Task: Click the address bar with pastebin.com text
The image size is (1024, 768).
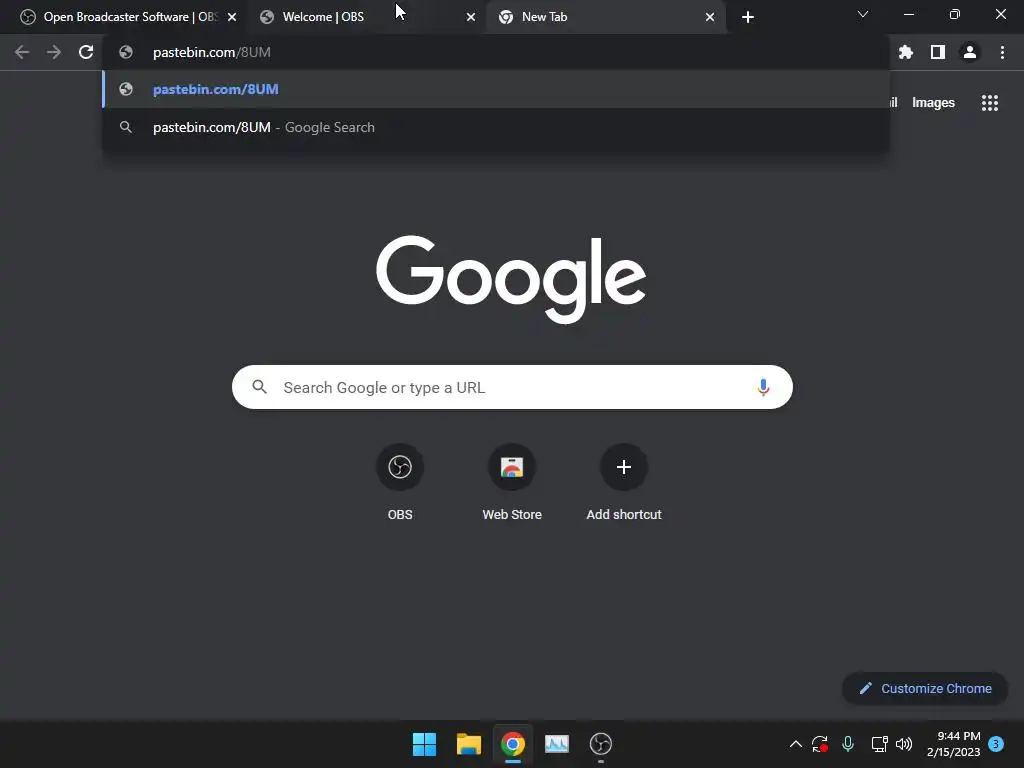Action: point(496,52)
